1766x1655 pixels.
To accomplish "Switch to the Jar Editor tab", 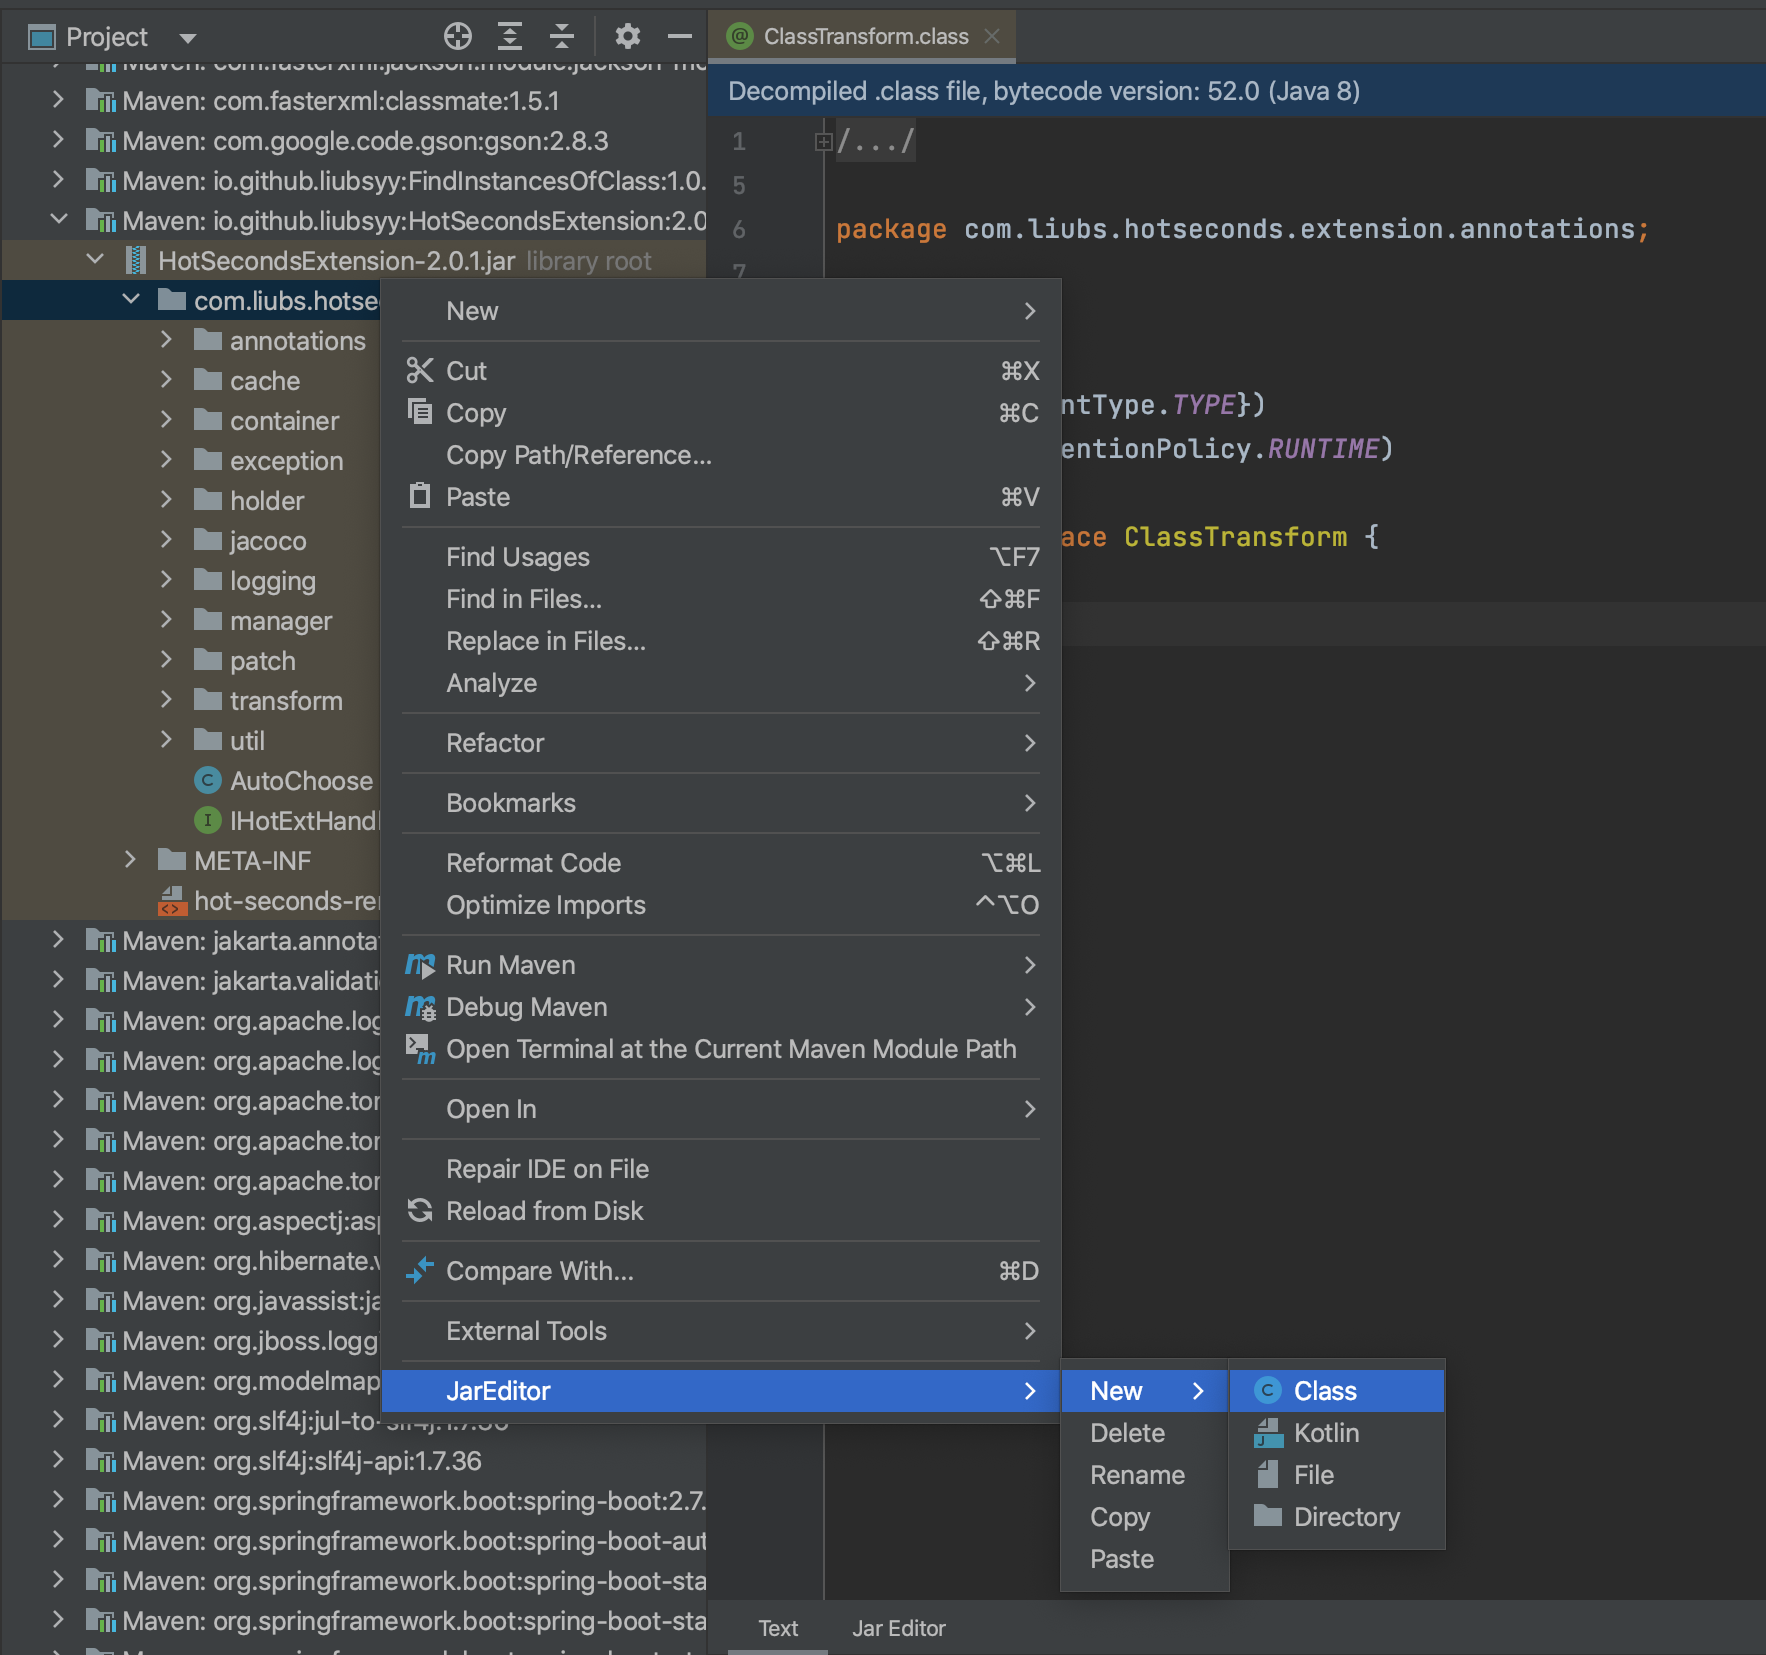I will tap(898, 1628).
